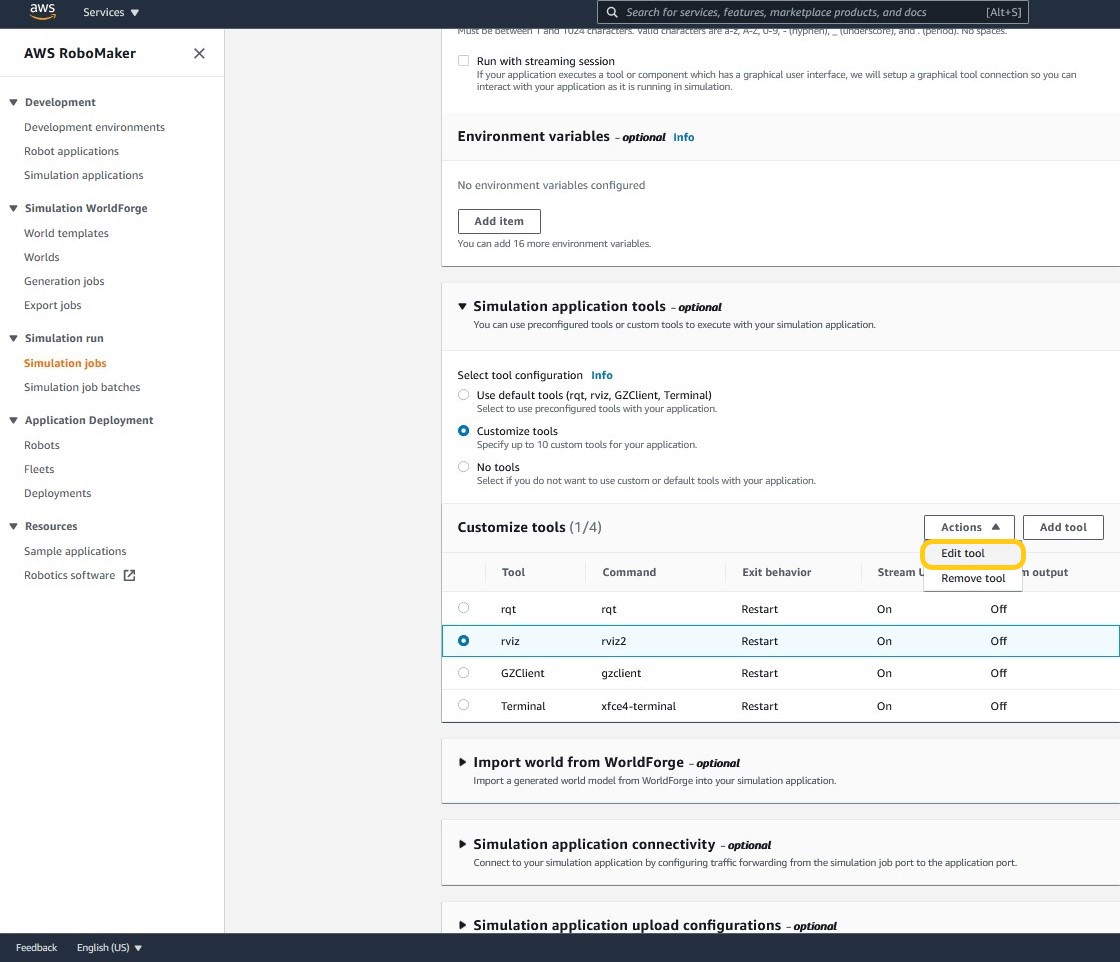Image resolution: width=1120 pixels, height=962 pixels.
Task: Click the AWS logo
Action: (x=42, y=11)
